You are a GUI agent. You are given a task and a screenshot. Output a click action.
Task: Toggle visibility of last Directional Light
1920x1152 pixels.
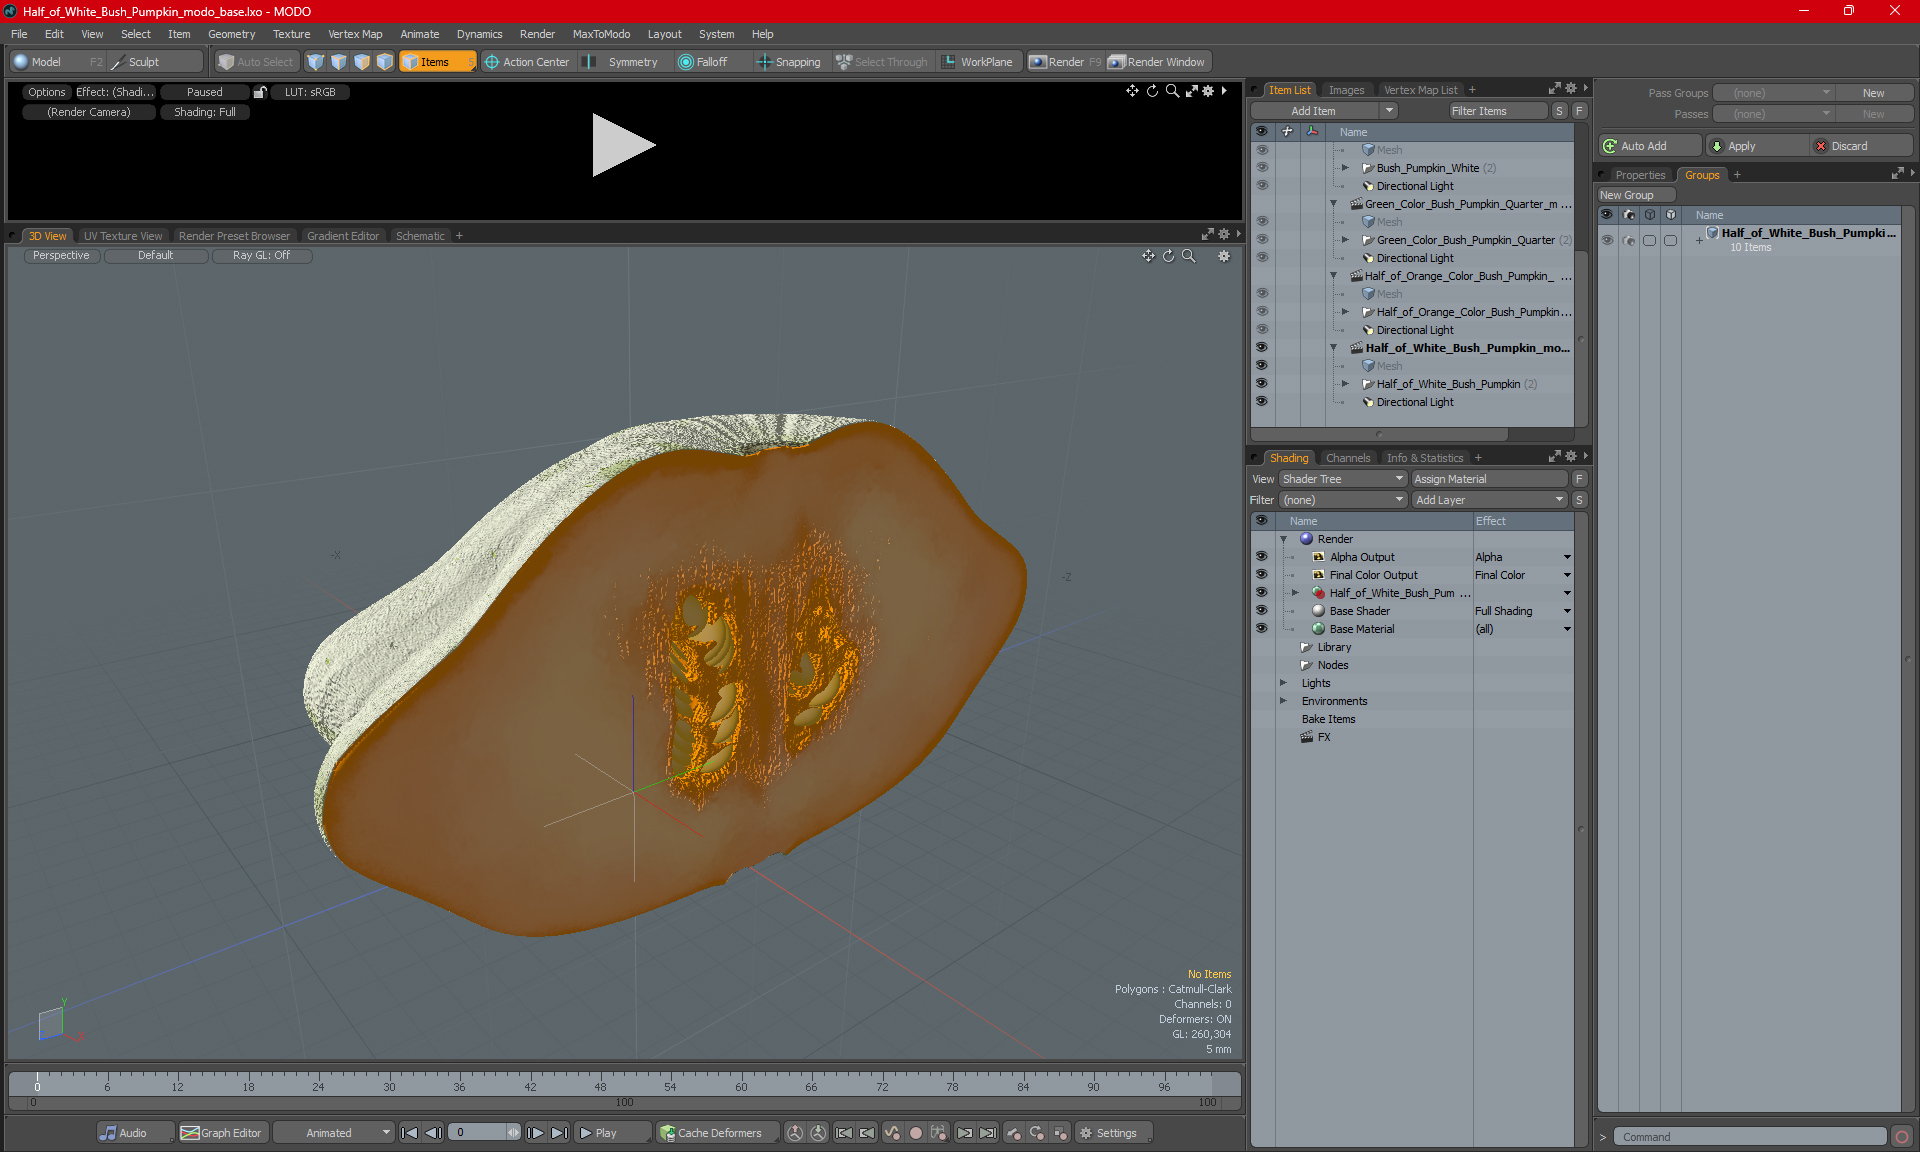point(1262,402)
